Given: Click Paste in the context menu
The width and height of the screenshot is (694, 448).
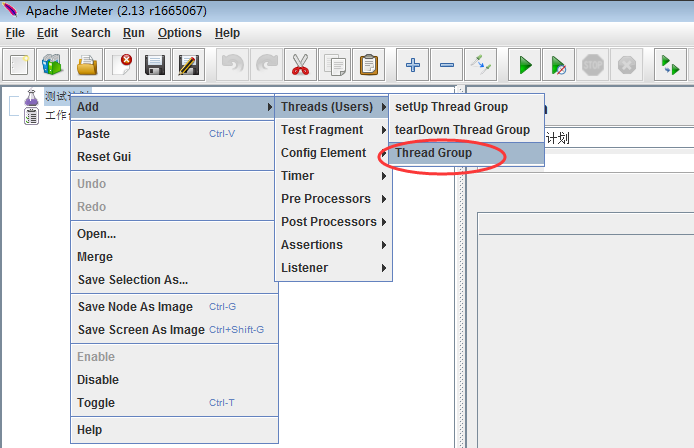Looking at the screenshot, I should pos(174,134).
